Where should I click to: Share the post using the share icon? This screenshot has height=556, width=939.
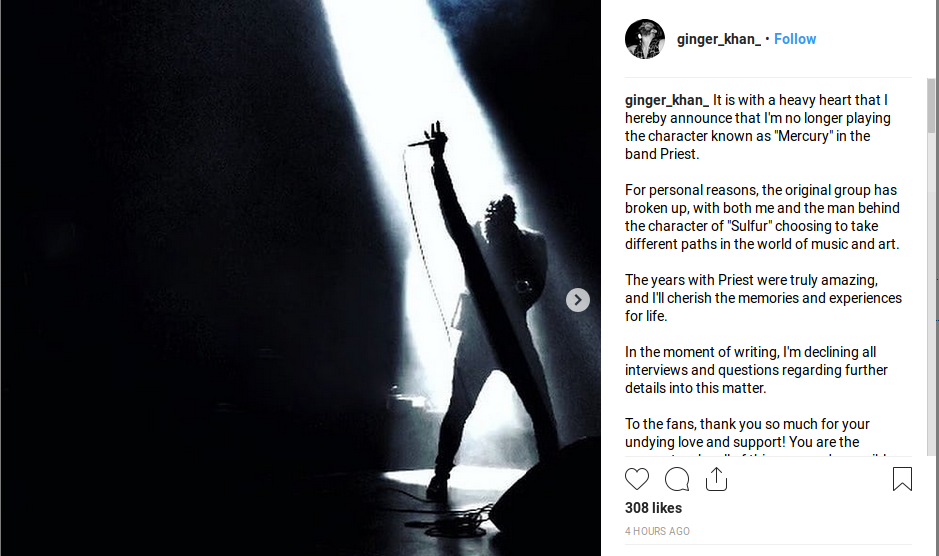click(x=716, y=479)
